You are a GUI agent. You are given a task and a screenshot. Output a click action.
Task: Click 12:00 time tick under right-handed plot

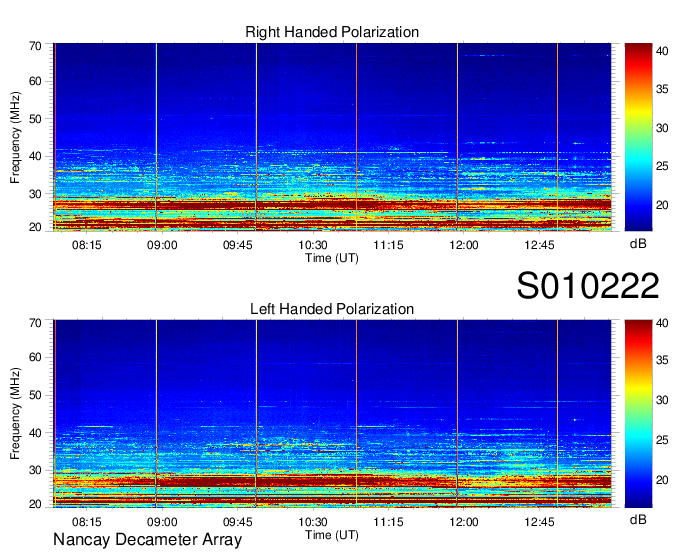pos(464,245)
